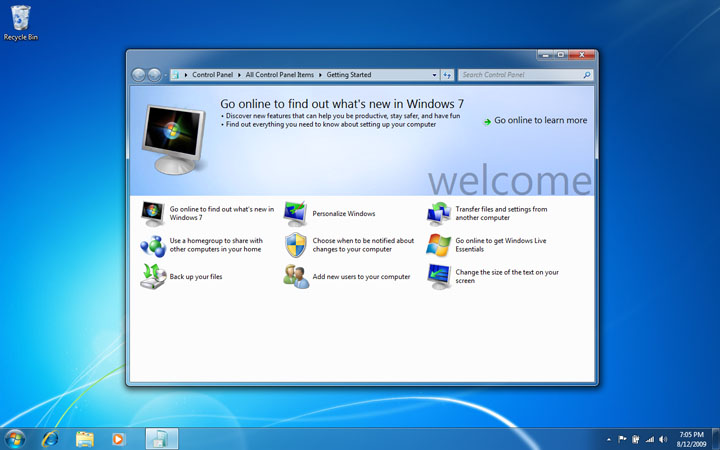Image resolution: width=720 pixels, height=450 pixels.
Task: Show hidden system tray icons
Action: tap(609, 439)
